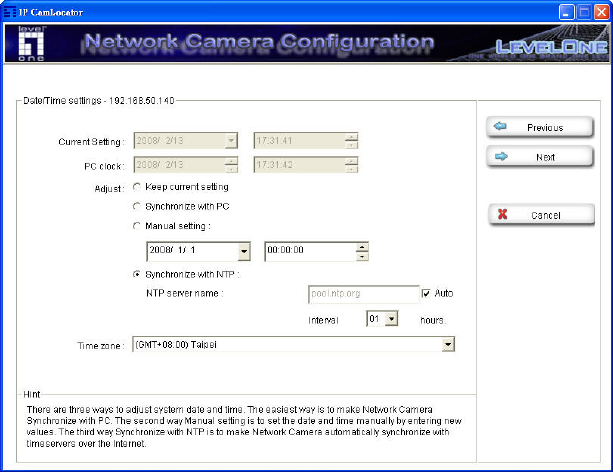Expand the Time zone dropdown list
Screen dimensions: 613x472
pyautogui.click(x=448, y=345)
